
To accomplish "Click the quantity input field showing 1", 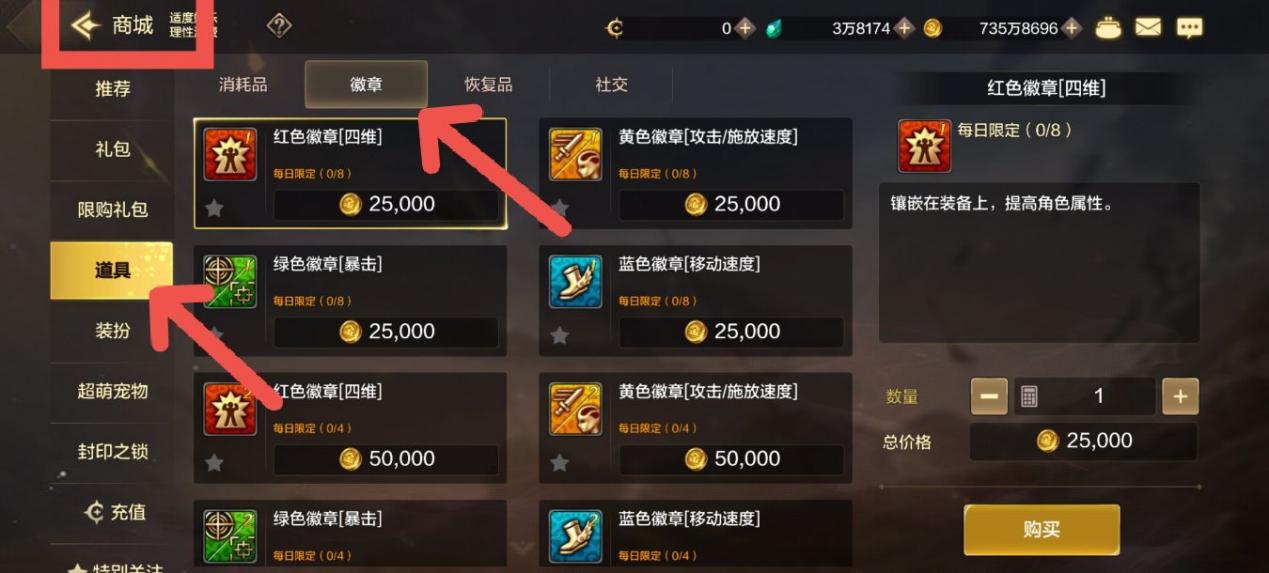I will (x=1085, y=397).
